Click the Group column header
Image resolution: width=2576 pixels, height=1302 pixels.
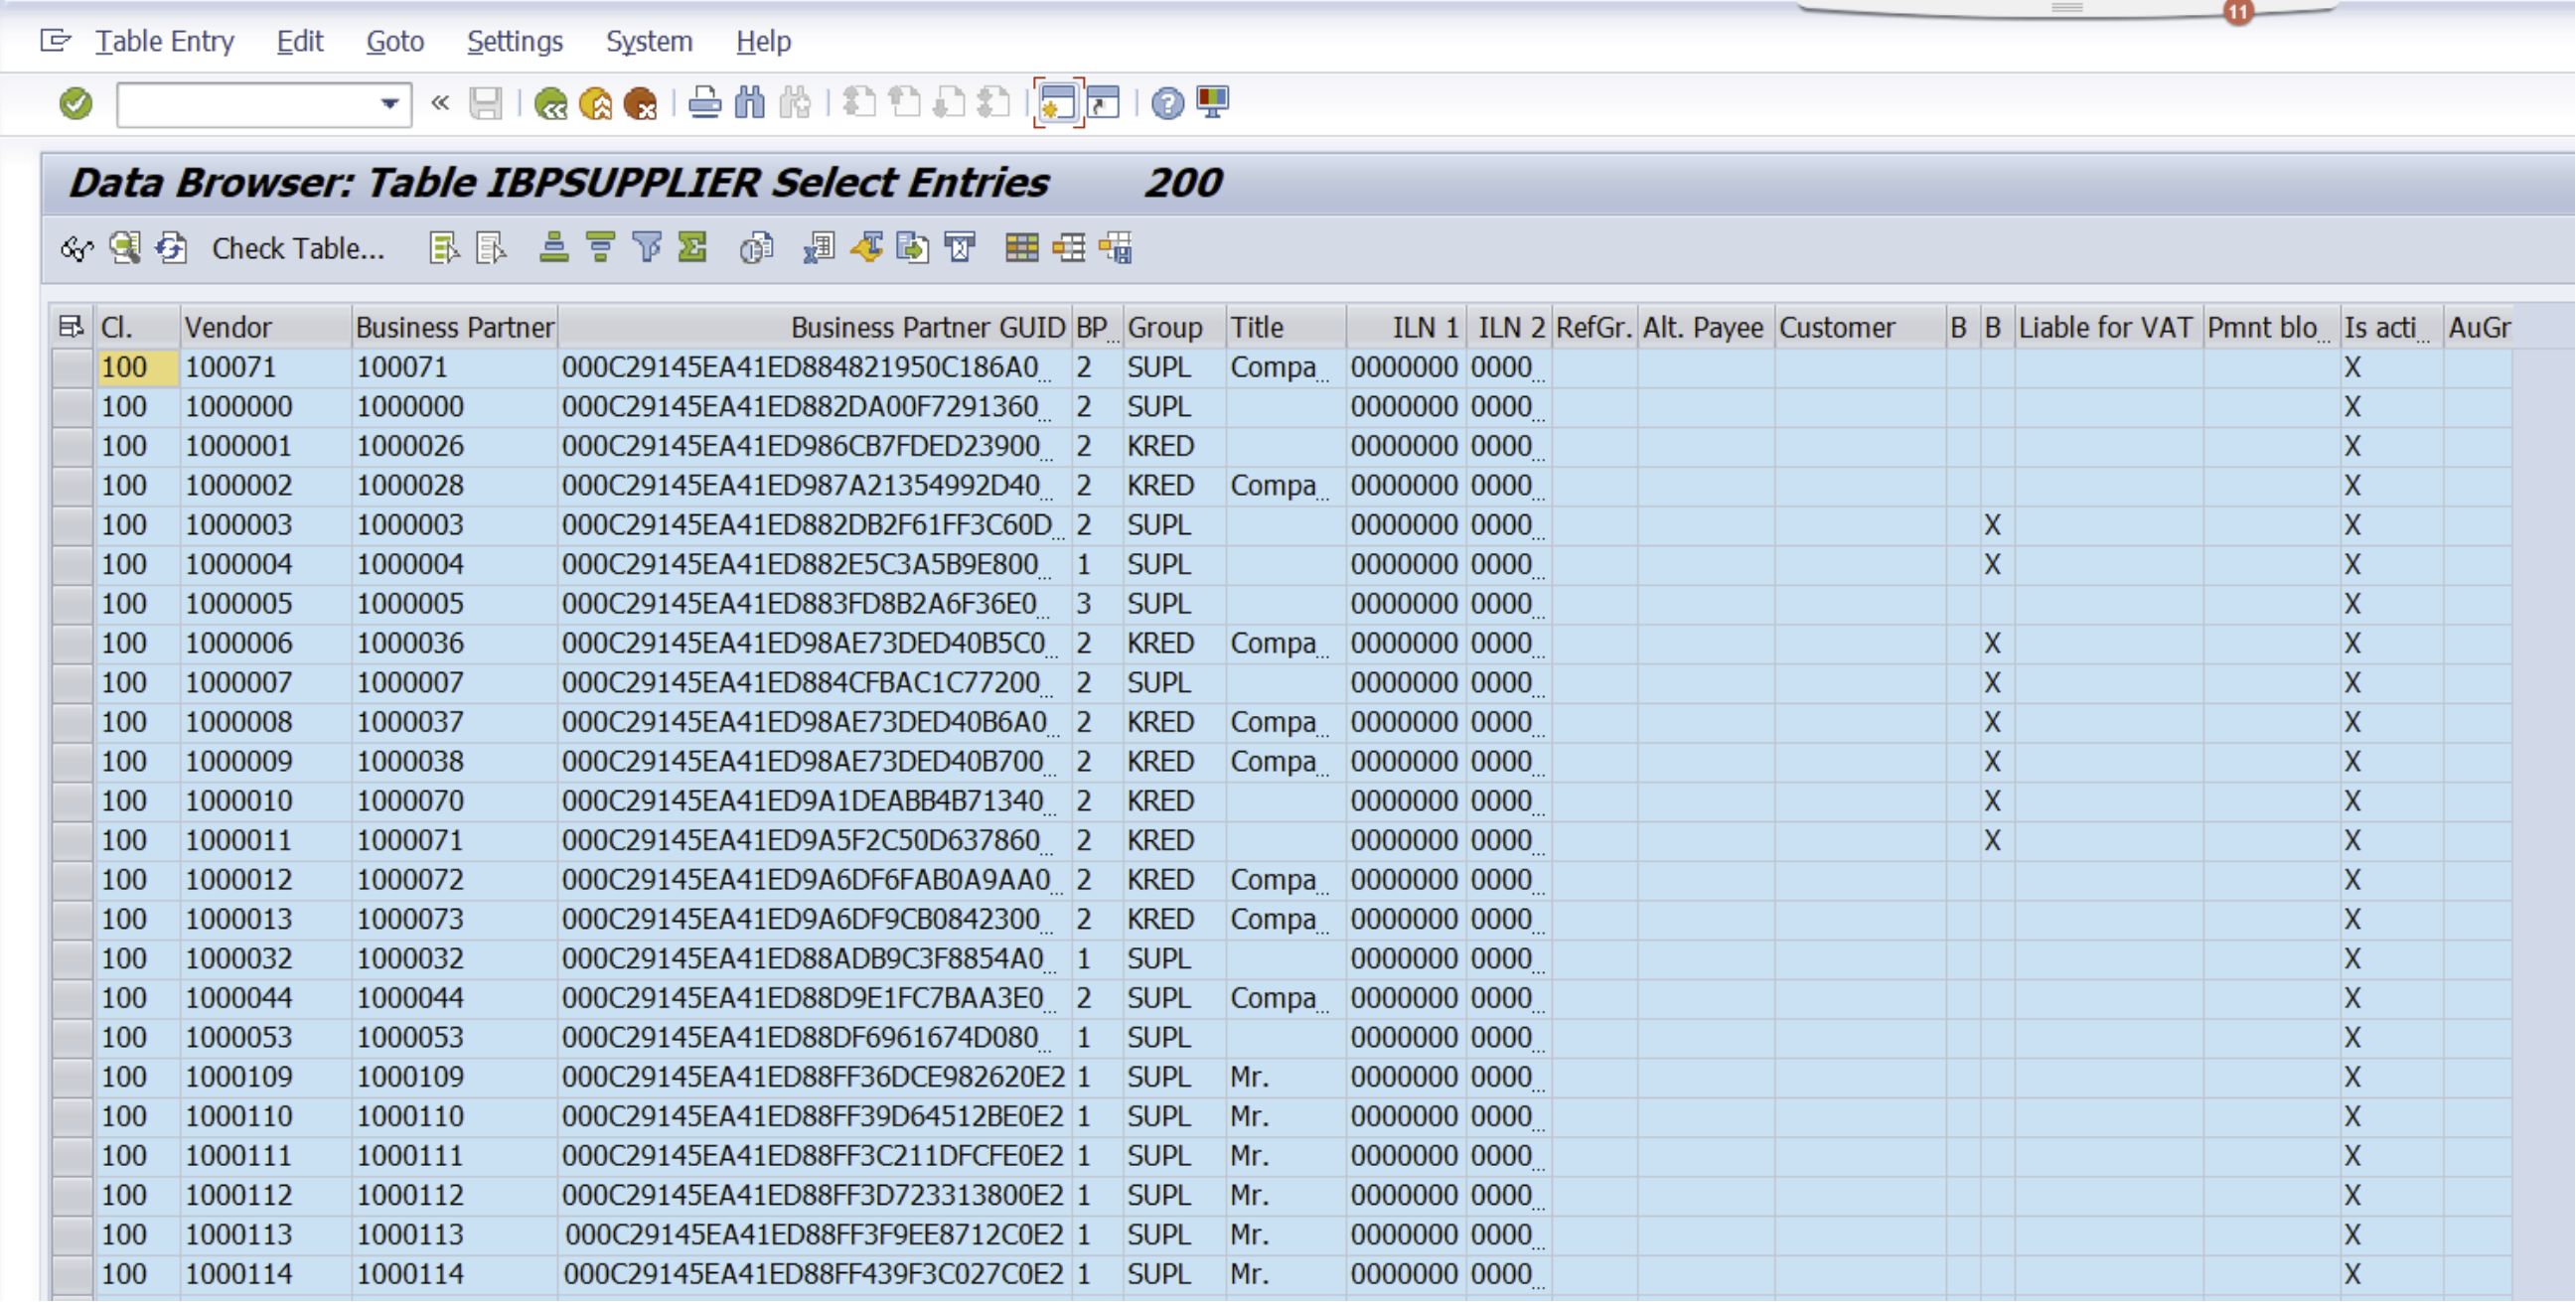pos(1174,327)
